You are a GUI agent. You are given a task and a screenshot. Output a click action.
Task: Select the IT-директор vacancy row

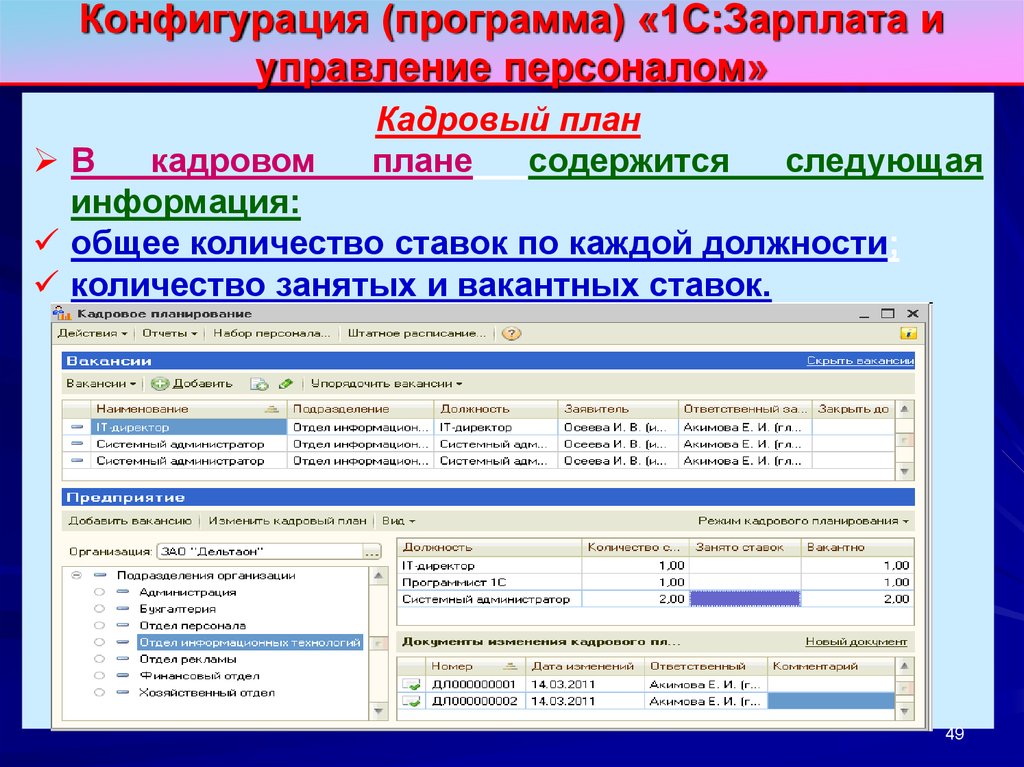[x=478, y=427]
